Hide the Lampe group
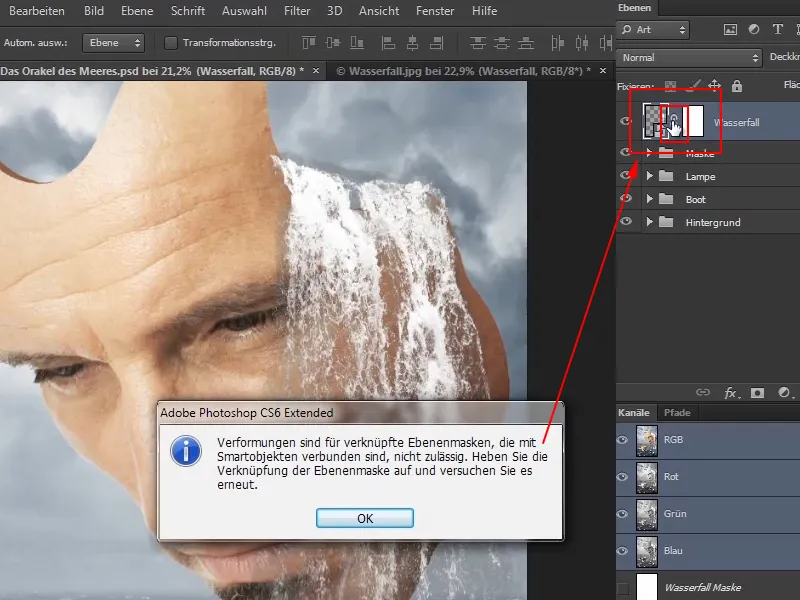This screenshot has height=600, width=800. click(x=626, y=176)
